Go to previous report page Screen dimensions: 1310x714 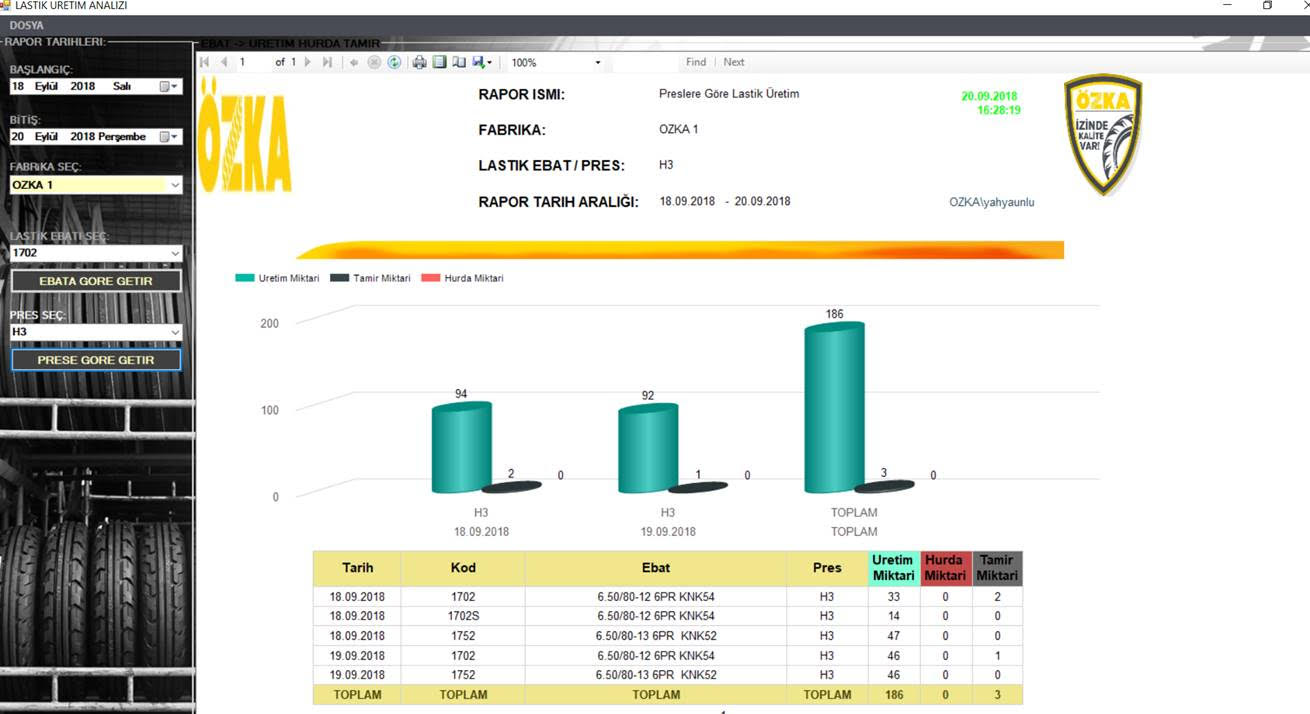pyautogui.click(x=224, y=62)
